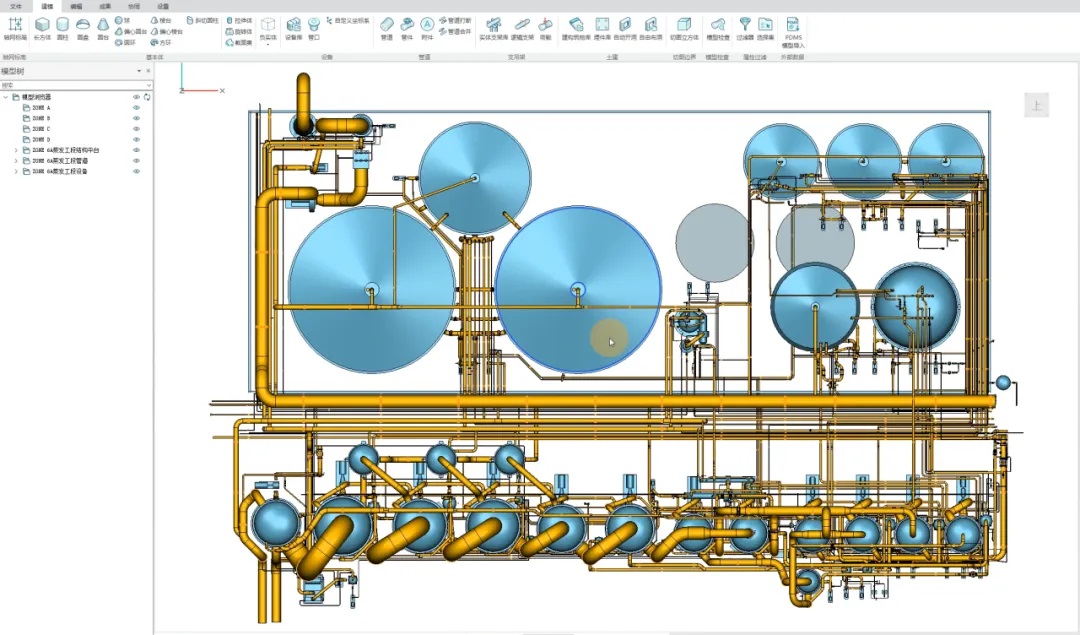This screenshot has width=1080, height=635.
Task: Select the 切图立方体 clipping cube tool
Action: [684, 27]
